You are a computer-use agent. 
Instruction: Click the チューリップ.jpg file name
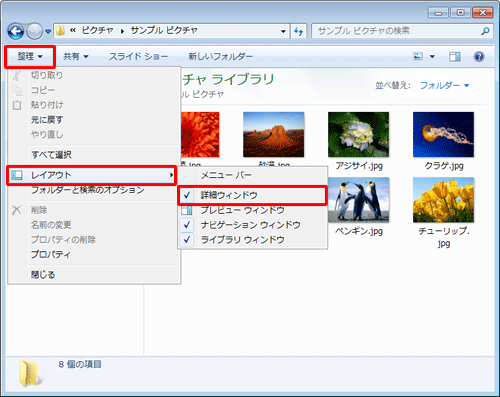pyautogui.click(x=444, y=237)
